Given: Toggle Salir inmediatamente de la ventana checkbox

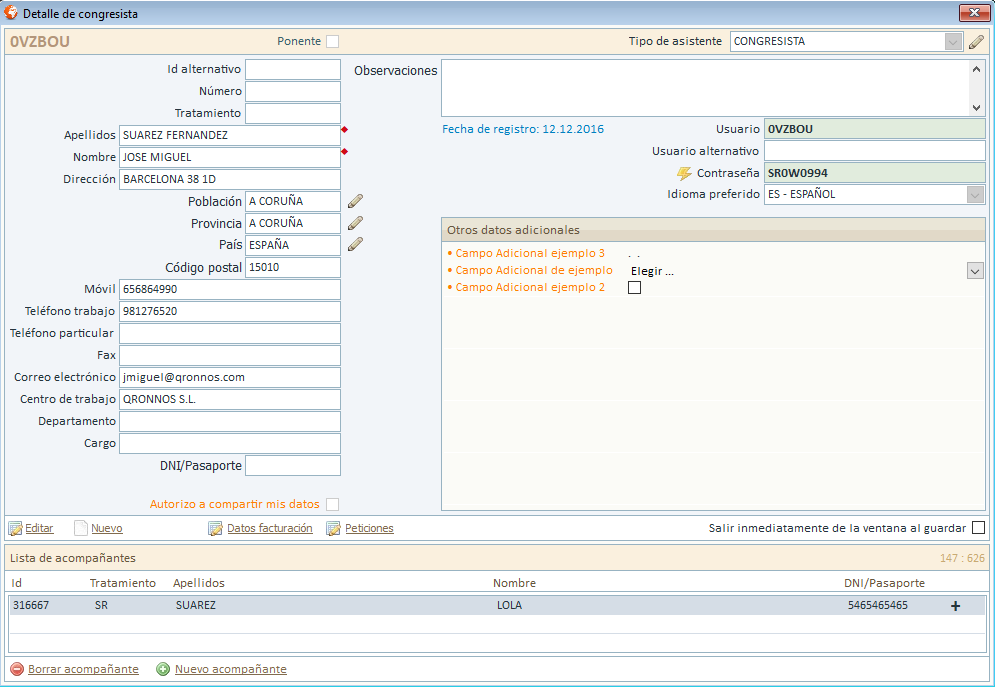Looking at the screenshot, I should coord(979,528).
